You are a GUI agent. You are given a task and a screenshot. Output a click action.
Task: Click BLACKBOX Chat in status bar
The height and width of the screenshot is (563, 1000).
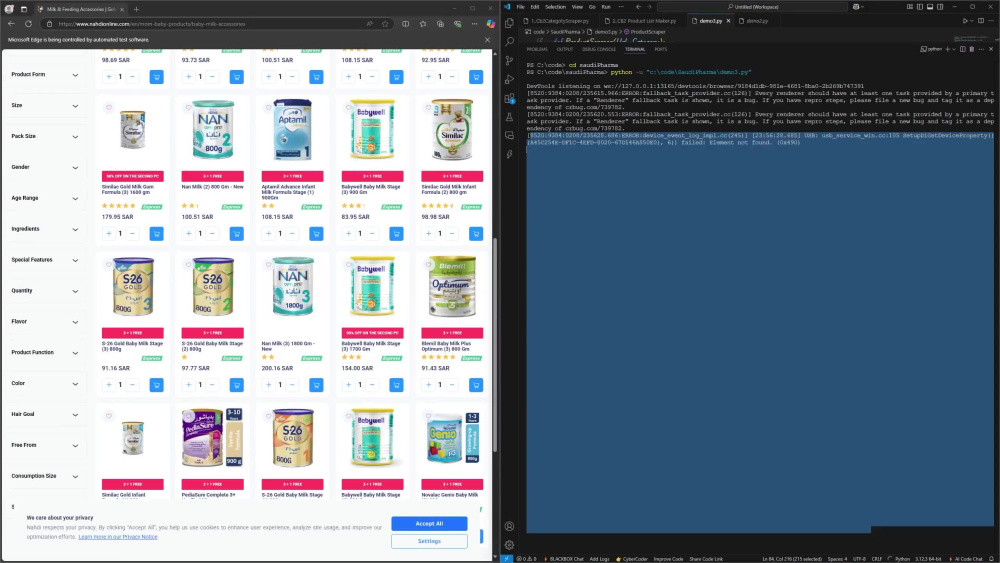tap(564, 559)
